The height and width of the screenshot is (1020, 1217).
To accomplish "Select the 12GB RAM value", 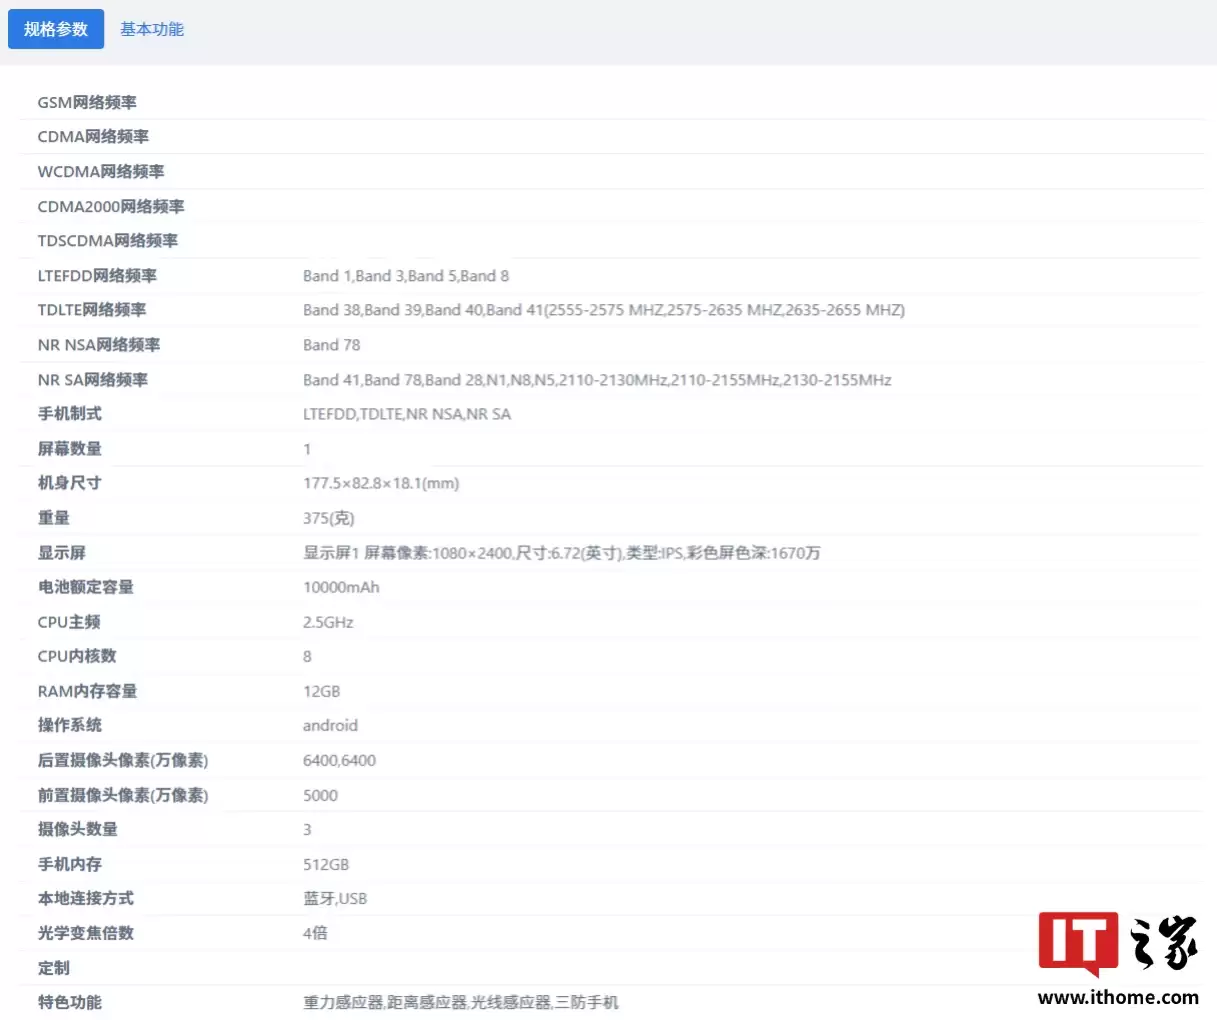I will pyautogui.click(x=321, y=690).
